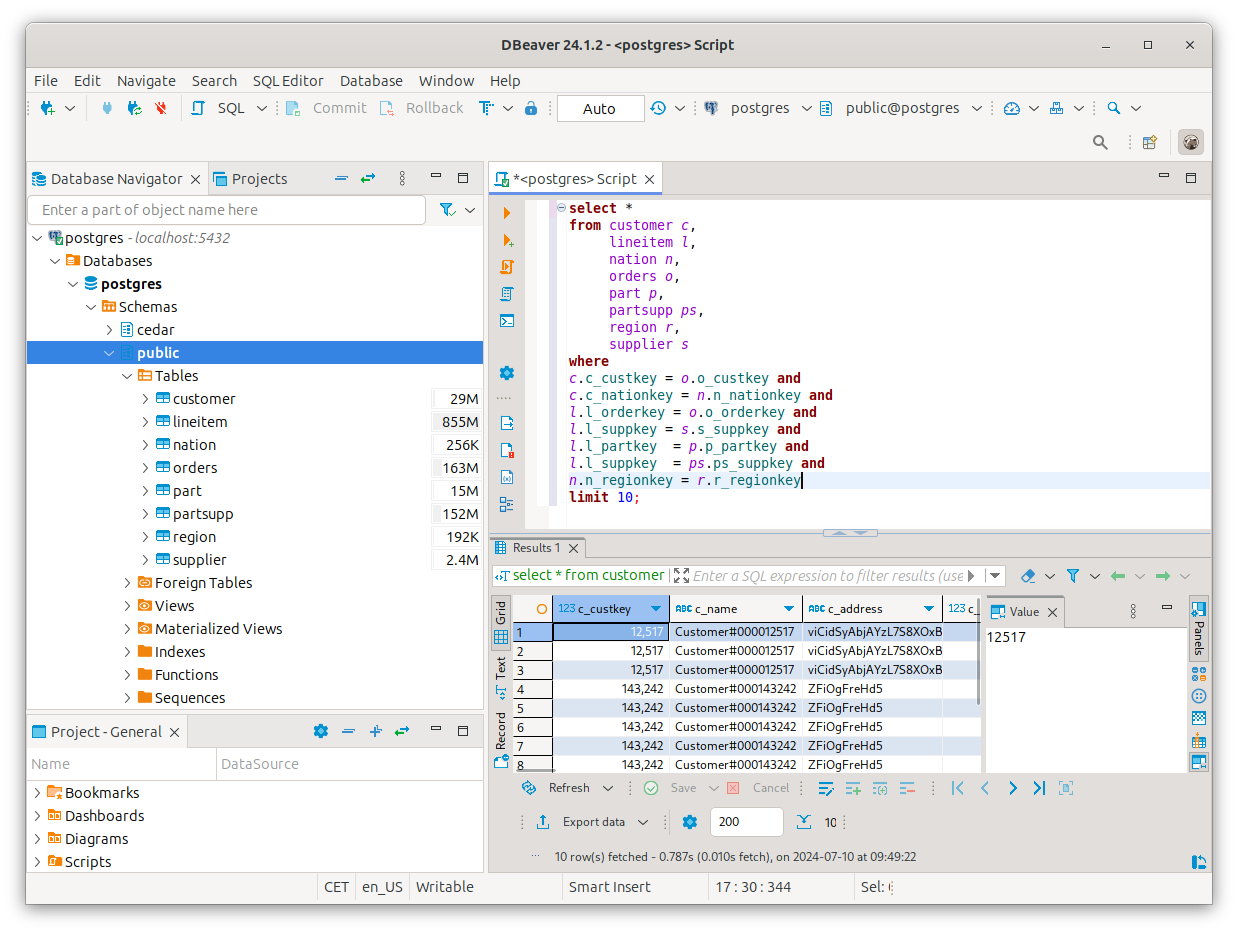Click the add row icon in results toolbar
Screen dimensions: 1238x933
(853, 788)
